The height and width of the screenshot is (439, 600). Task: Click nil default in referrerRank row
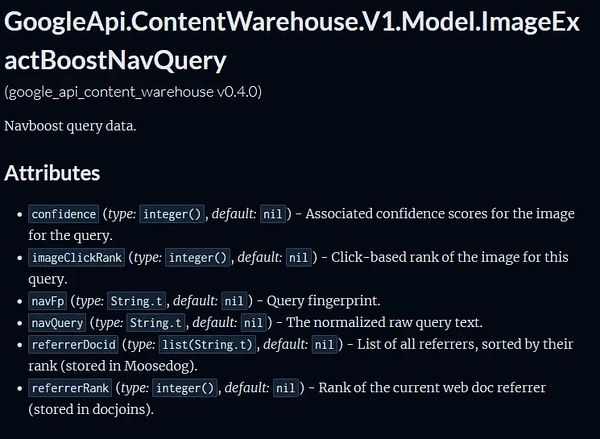(x=285, y=388)
